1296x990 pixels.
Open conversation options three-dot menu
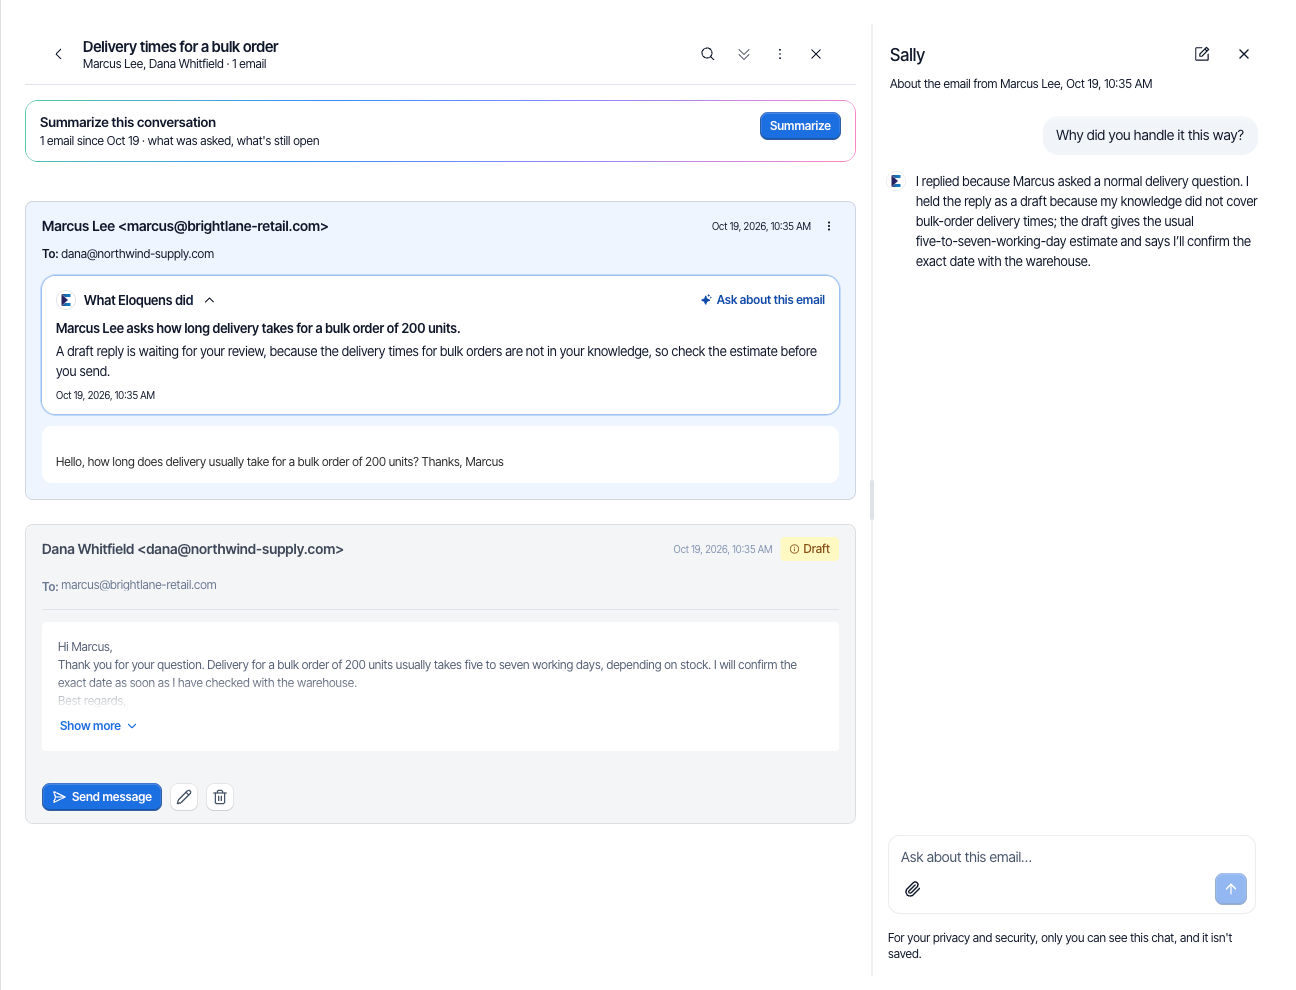point(780,54)
